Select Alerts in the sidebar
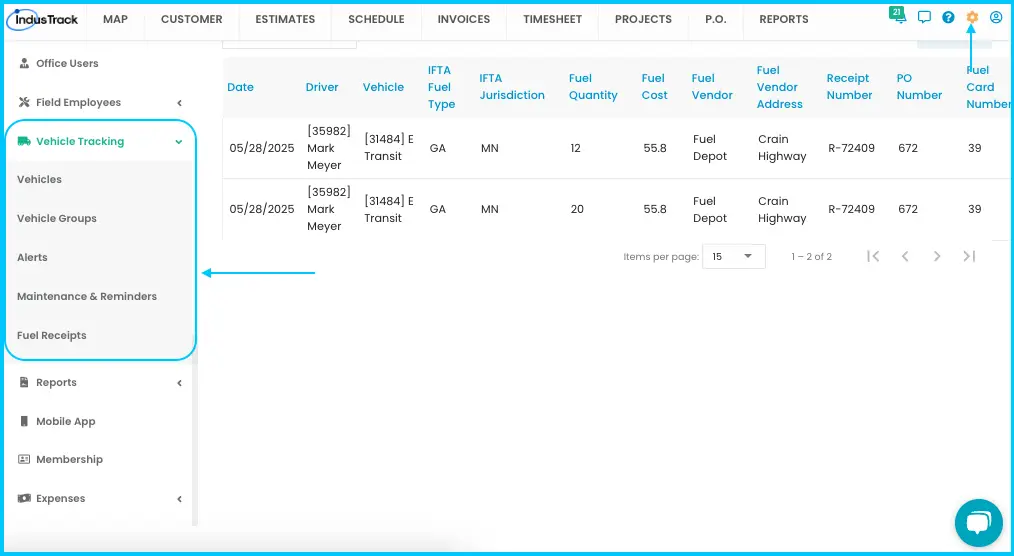This screenshot has height=556, width=1014. 32,257
